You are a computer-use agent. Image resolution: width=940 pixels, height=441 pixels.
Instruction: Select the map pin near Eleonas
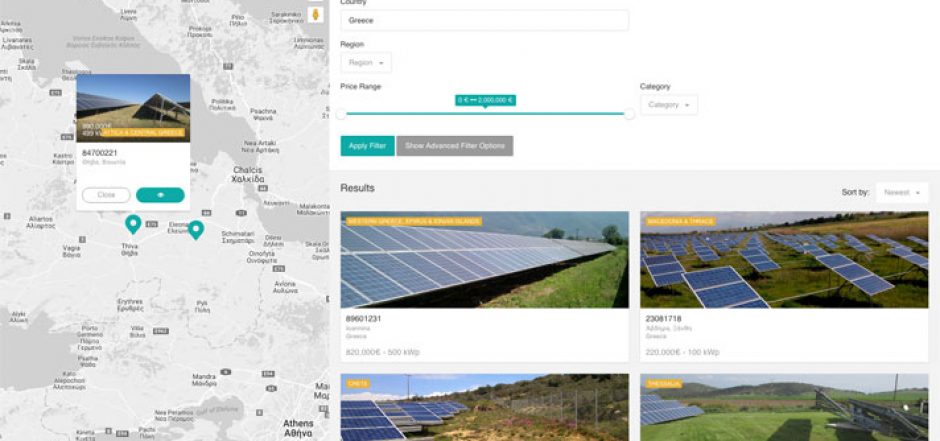[x=195, y=230]
